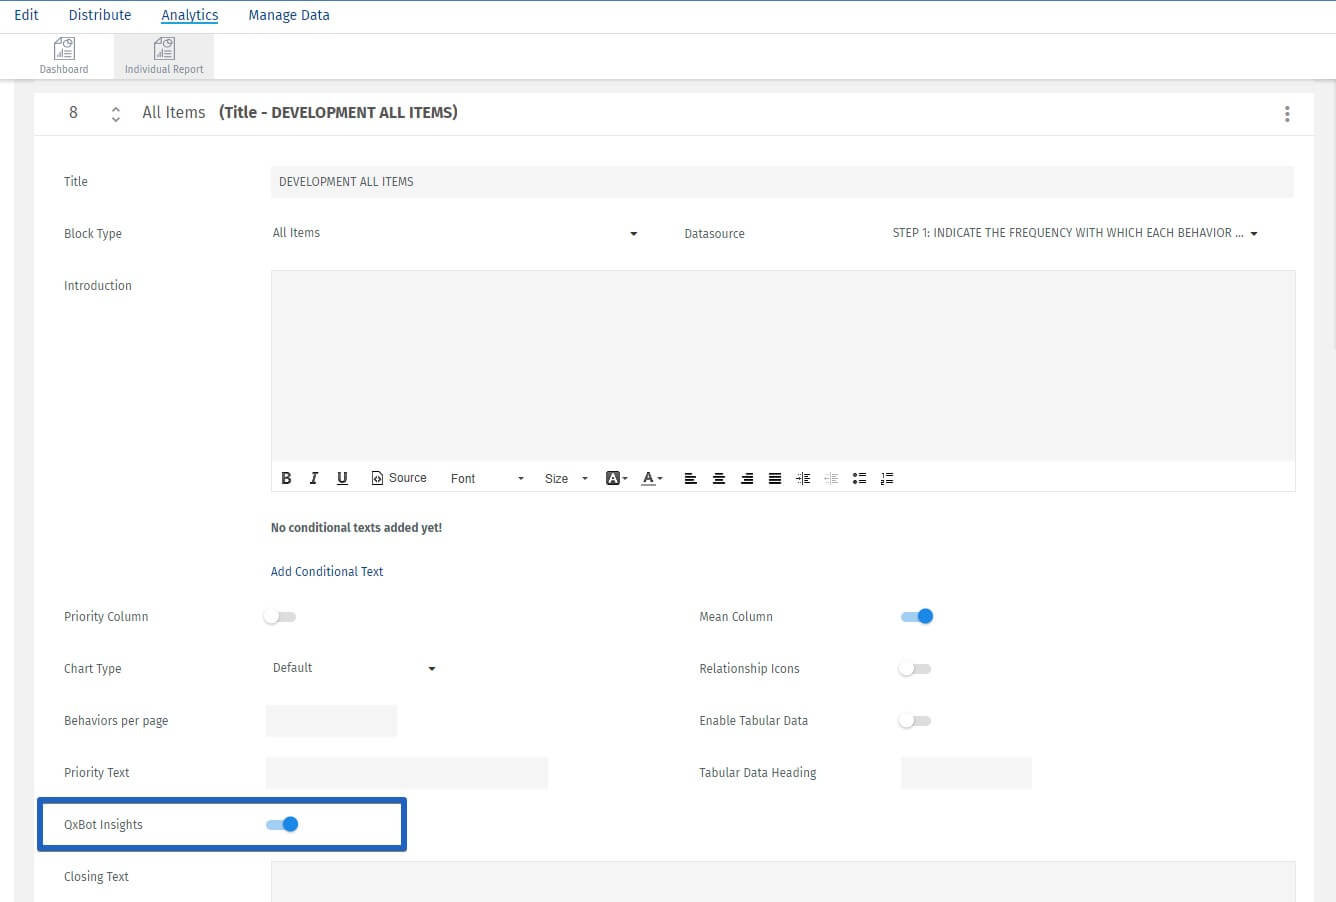1336x902 pixels.
Task: Open the Datasource selector
Action: click(1254, 233)
